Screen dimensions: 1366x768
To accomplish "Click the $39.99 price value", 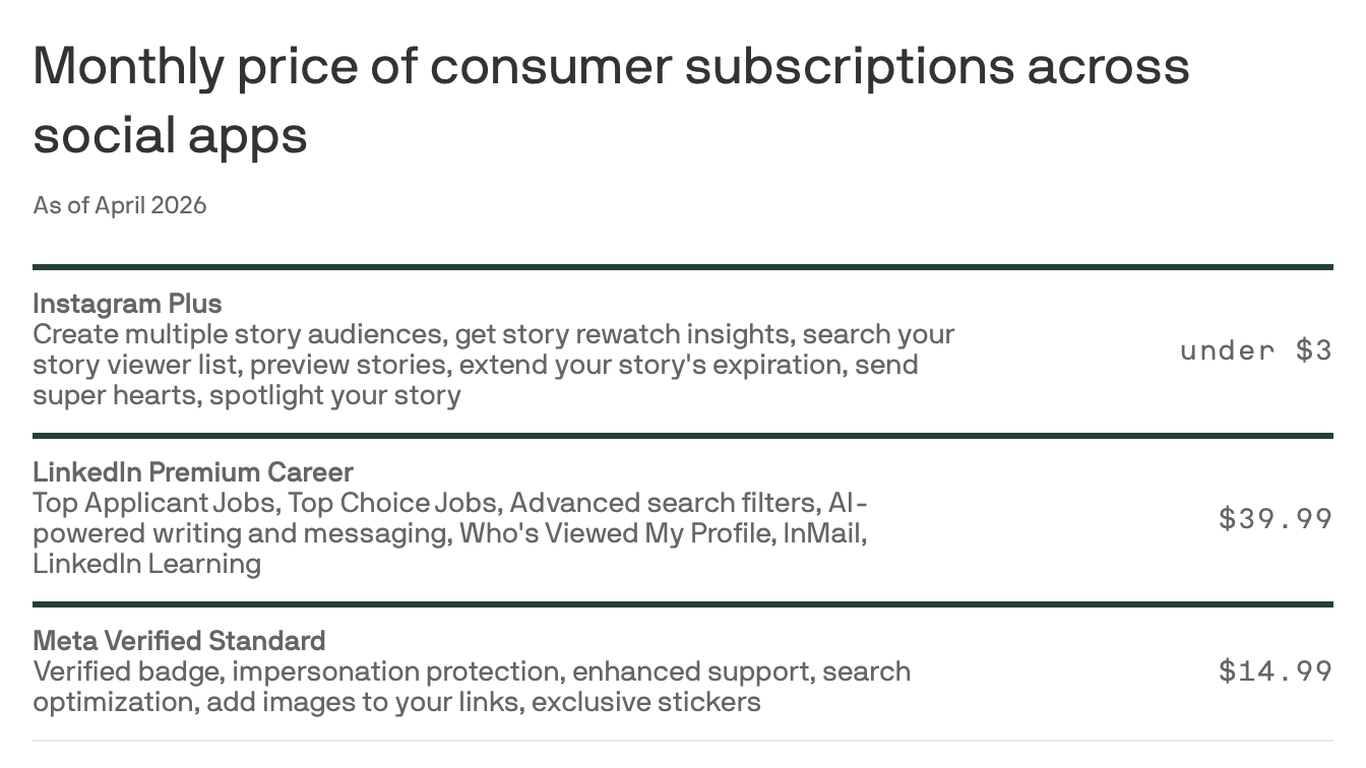I will pyautogui.click(x=1275, y=518).
